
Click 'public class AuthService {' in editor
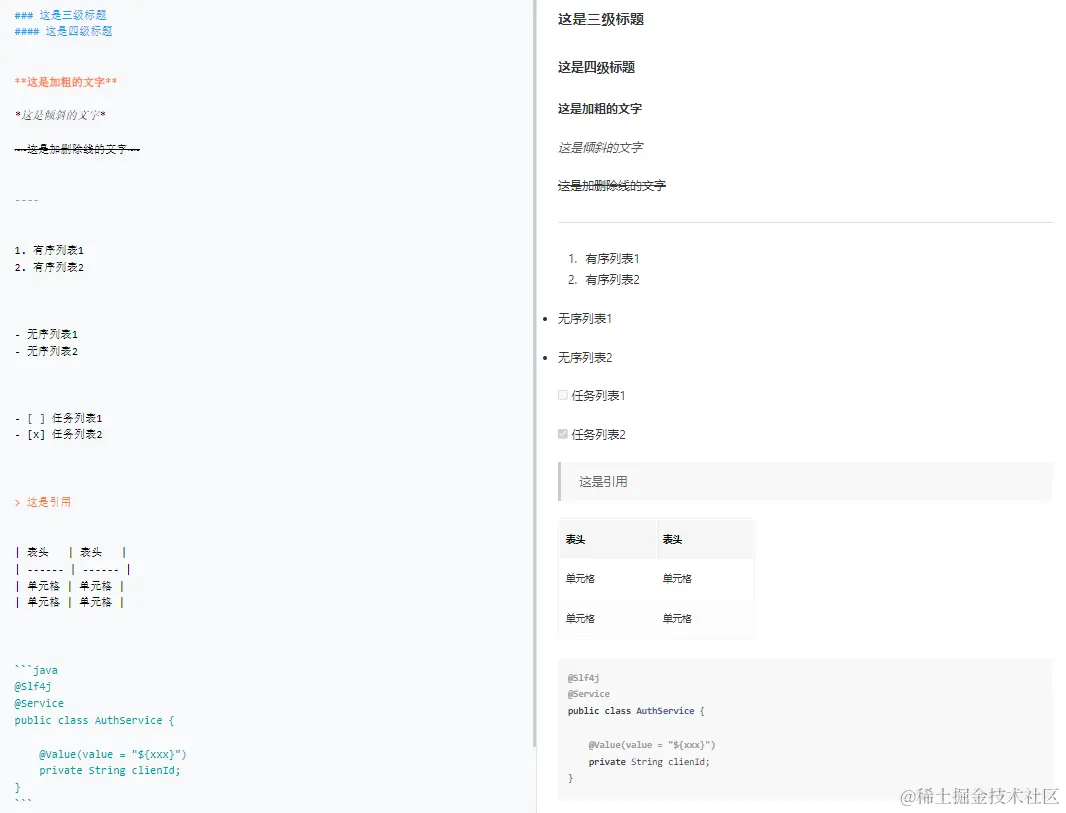click(x=94, y=721)
